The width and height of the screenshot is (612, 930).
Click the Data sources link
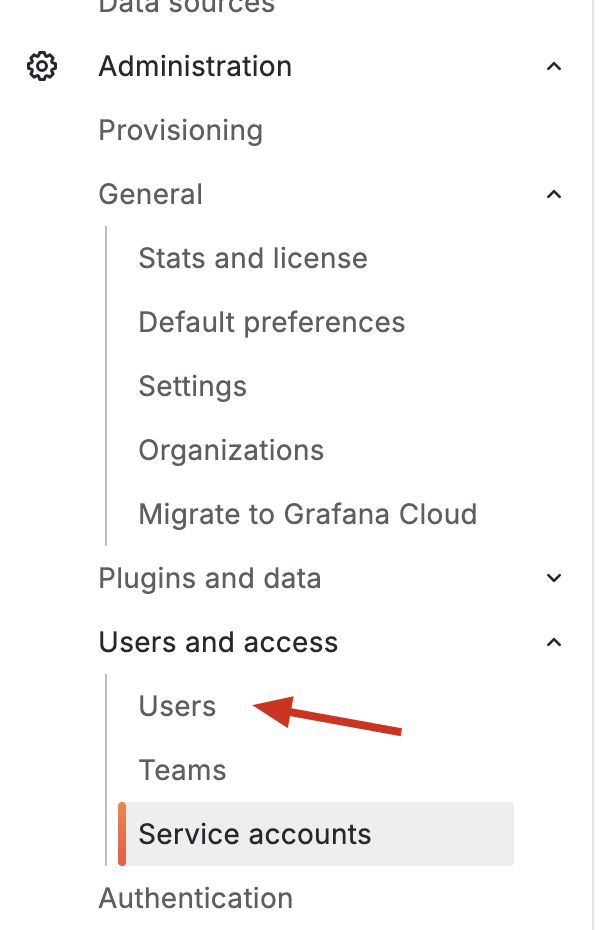[x=186, y=6]
